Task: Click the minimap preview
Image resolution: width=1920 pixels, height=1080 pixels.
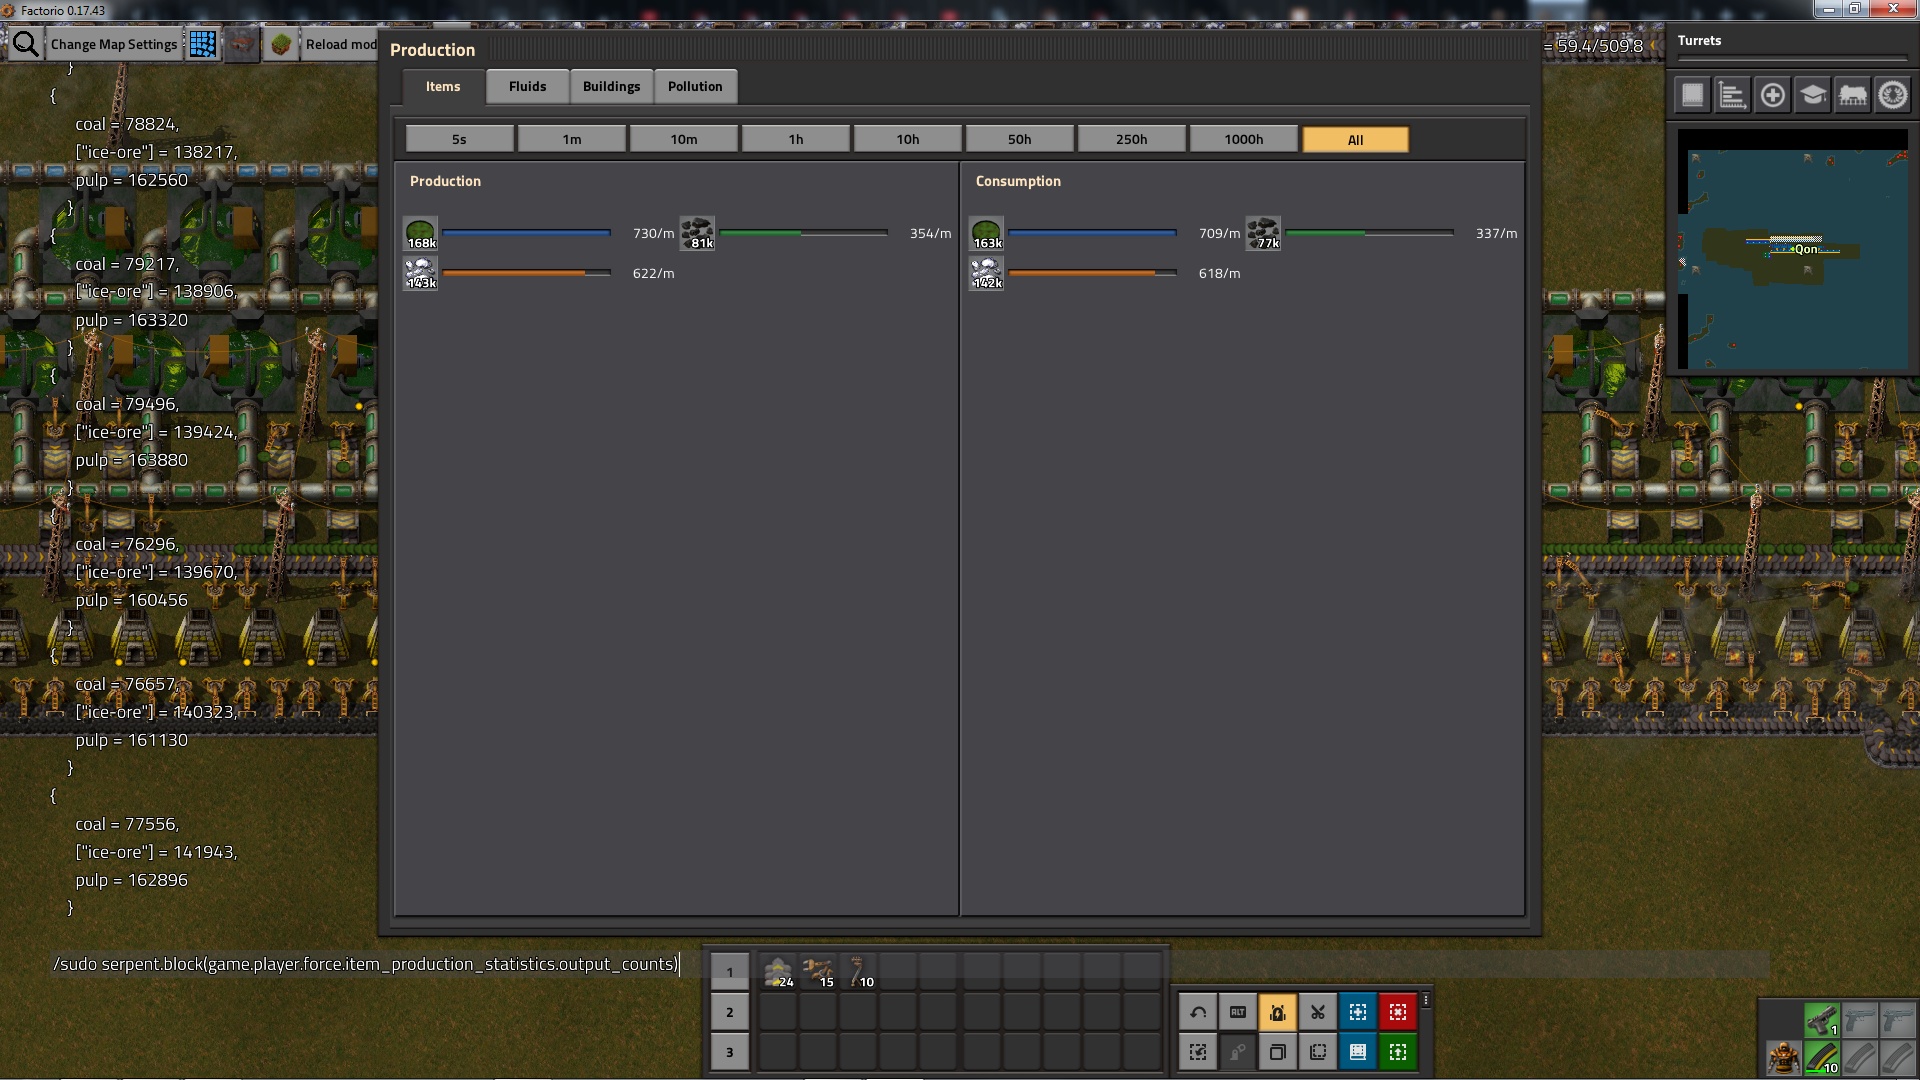Action: pyautogui.click(x=1793, y=249)
